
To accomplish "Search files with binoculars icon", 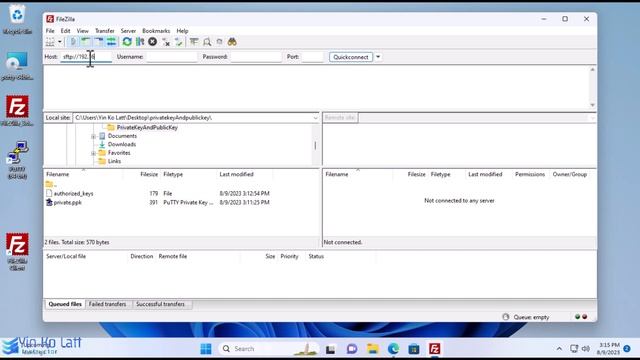I will [x=232, y=42].
